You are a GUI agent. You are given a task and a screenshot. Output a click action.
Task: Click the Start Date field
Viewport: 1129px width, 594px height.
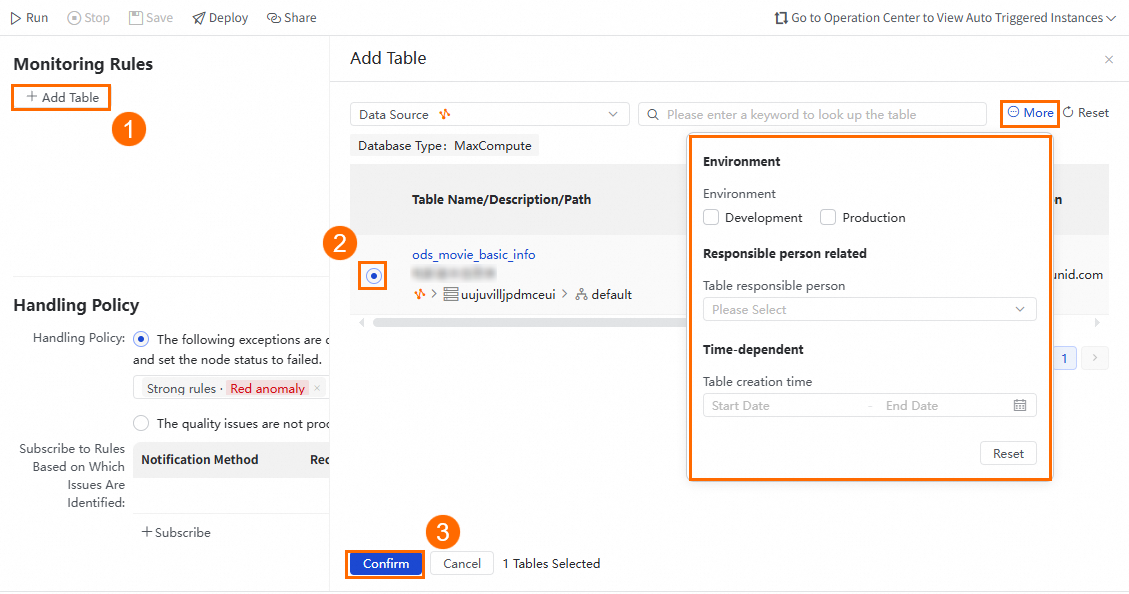(785, 405)
